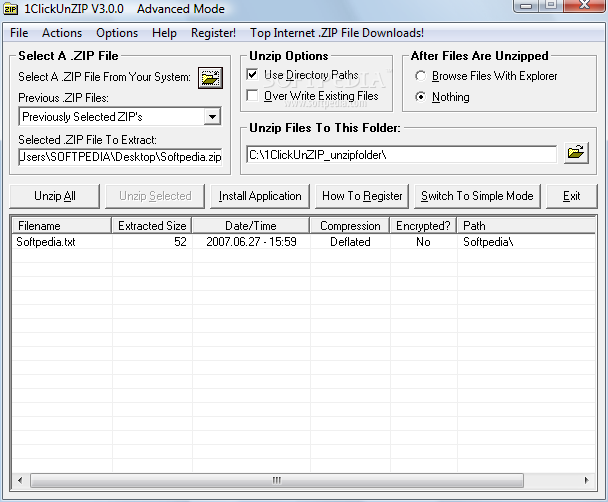Sort by the Date/Time column header
Viewport: 608px width, 502px height.
[x=251, y=226]
